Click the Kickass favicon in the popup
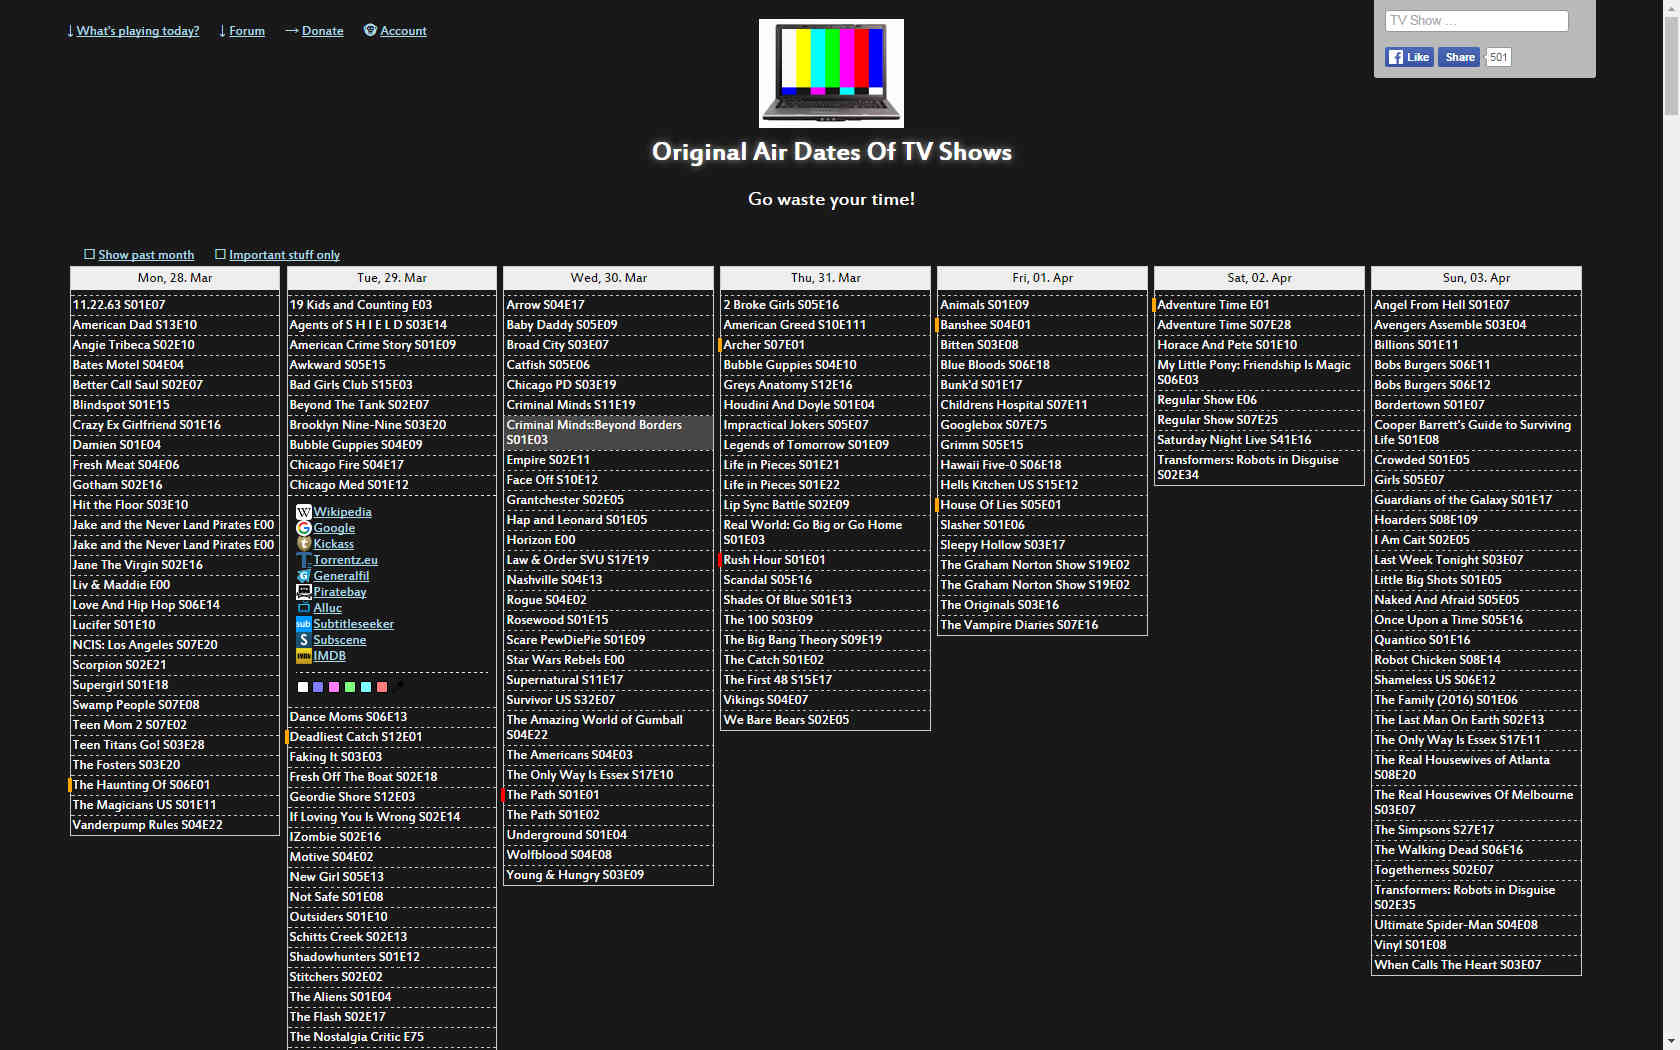This screenshot has width=1680, height=1050. pyautogui.click(x=304, y=544)
